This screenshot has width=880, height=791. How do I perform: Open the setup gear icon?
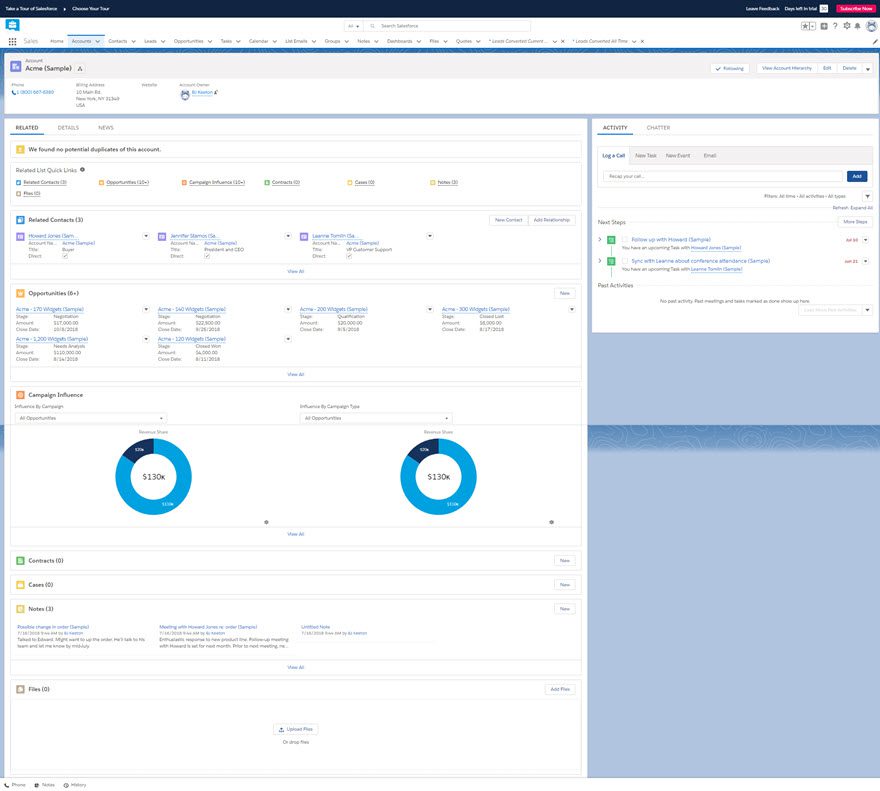[846, 25]
